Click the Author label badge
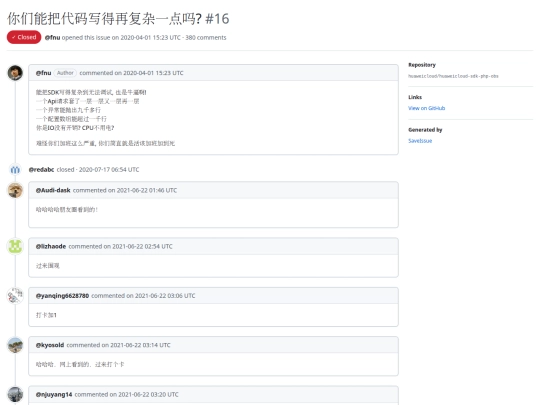The width and height of the screenshot is (540, 405). (65, 73)
